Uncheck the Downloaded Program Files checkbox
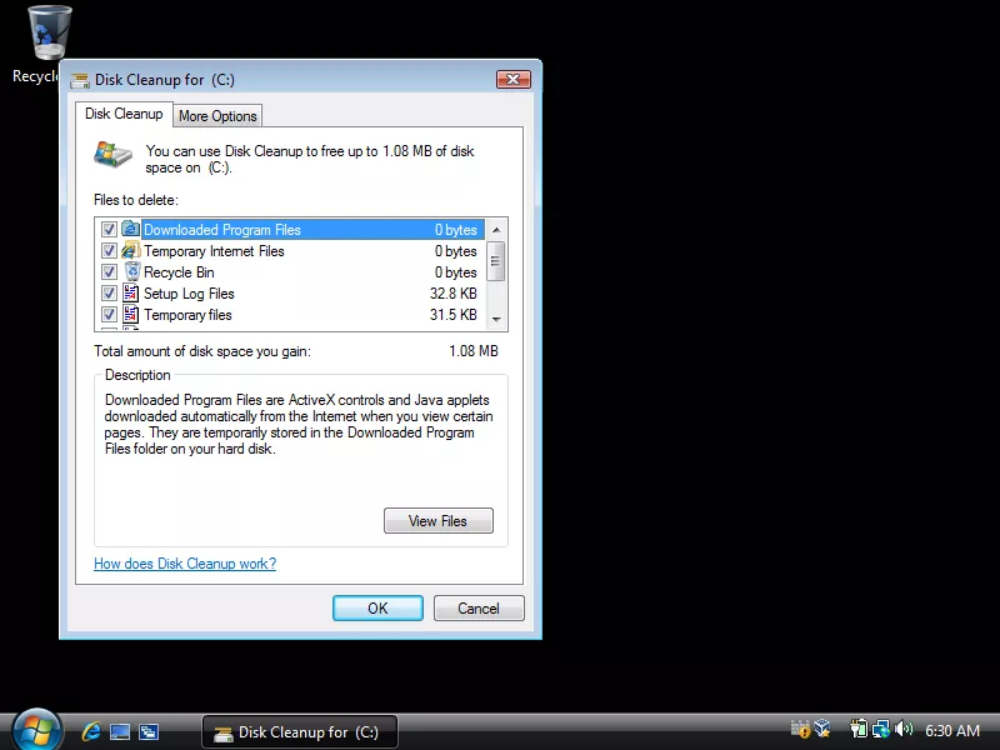The image size is (1000, 750). tap(109, 230)
